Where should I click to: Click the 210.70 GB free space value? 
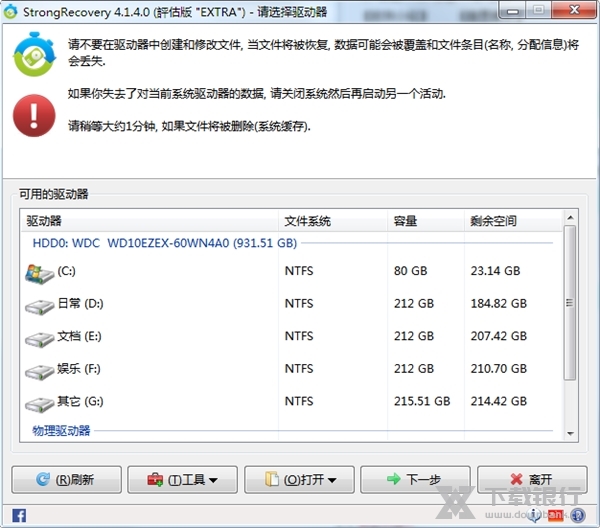click(x=499, y=368)
